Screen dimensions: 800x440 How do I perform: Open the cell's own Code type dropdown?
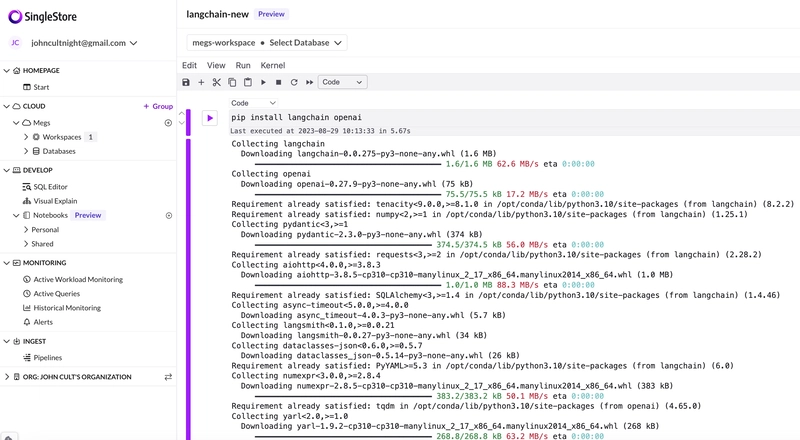253,103
